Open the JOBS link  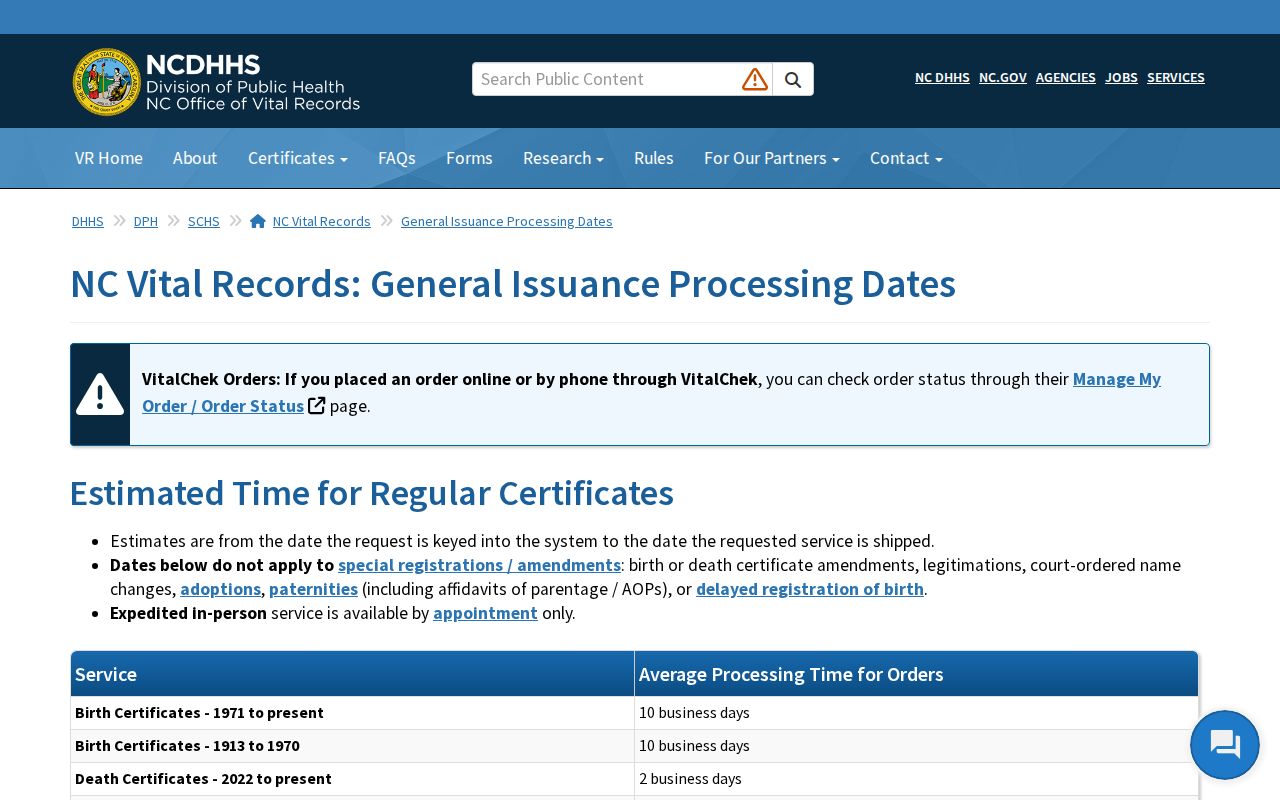[1121, 77]
